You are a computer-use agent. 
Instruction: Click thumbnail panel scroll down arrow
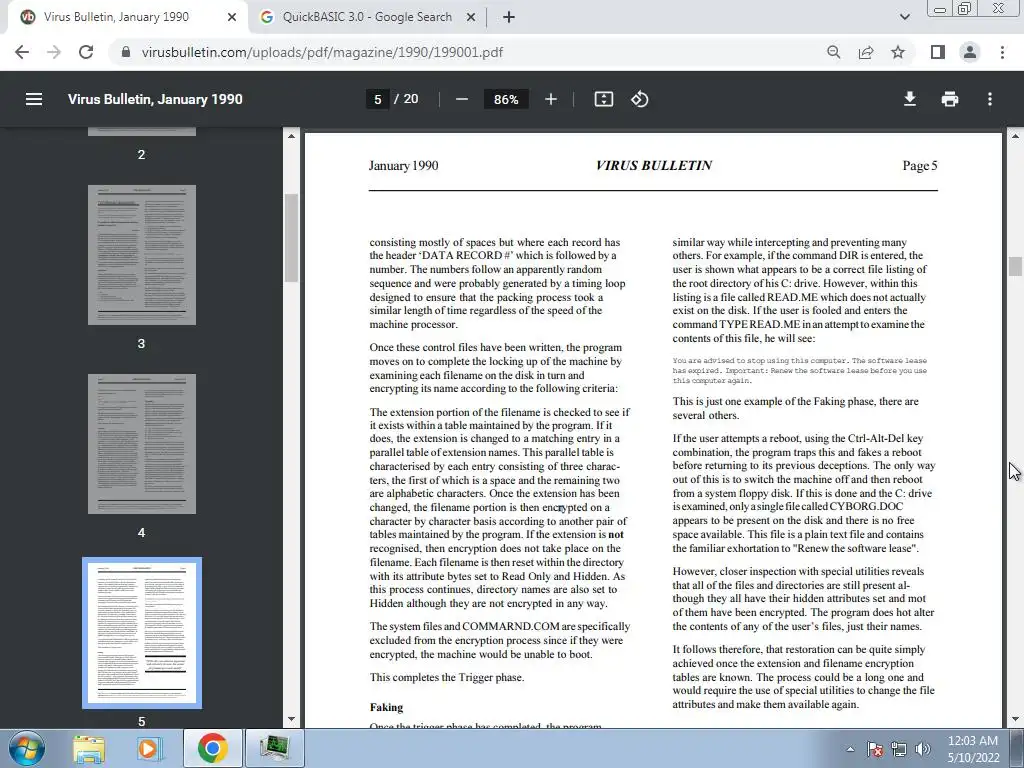291,719
